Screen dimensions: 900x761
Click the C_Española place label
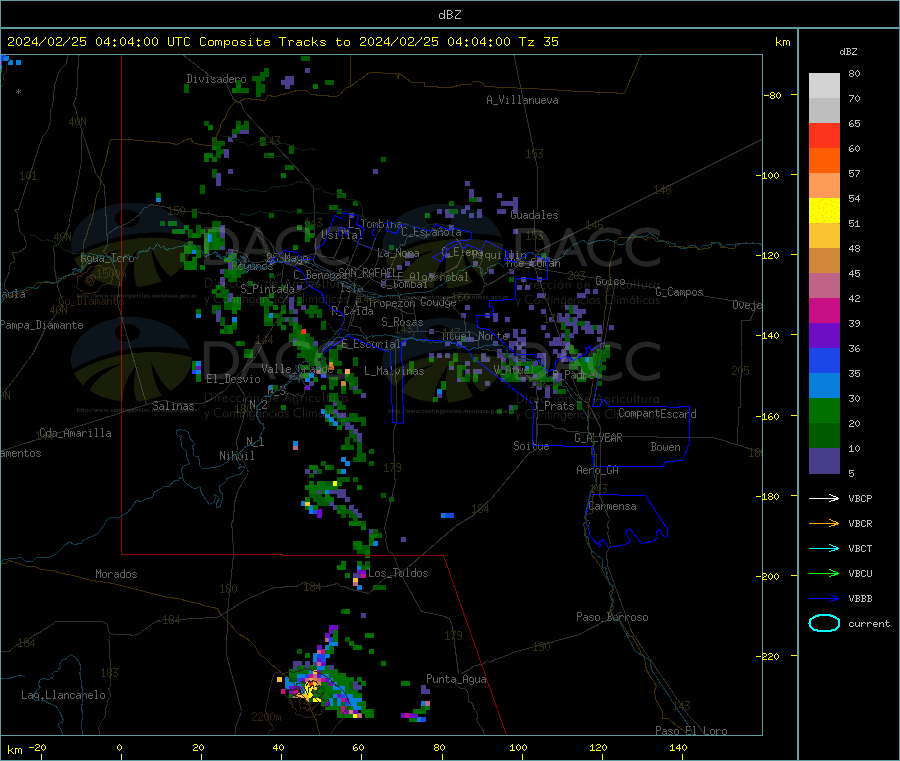point(431,232)
